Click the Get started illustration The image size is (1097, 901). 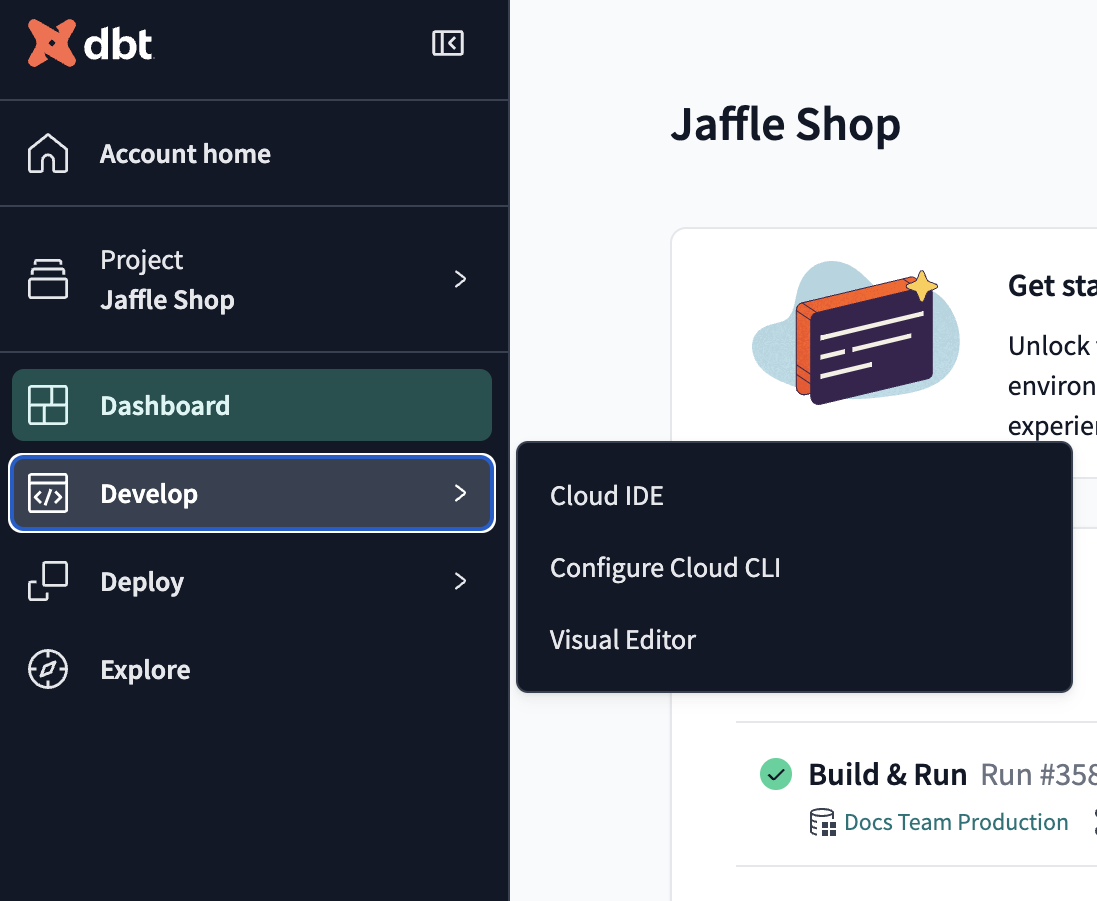[855, 334]
